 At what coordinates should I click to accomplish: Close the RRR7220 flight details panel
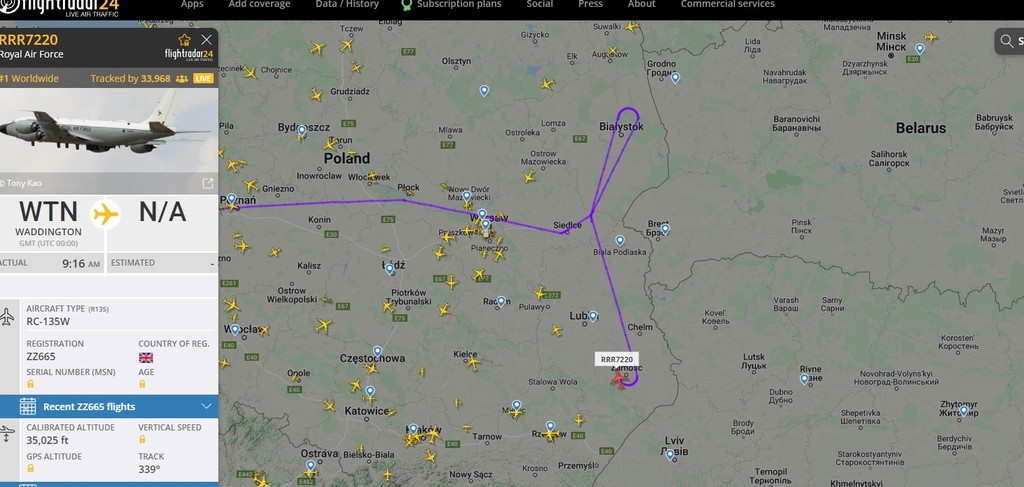(206, 40)
